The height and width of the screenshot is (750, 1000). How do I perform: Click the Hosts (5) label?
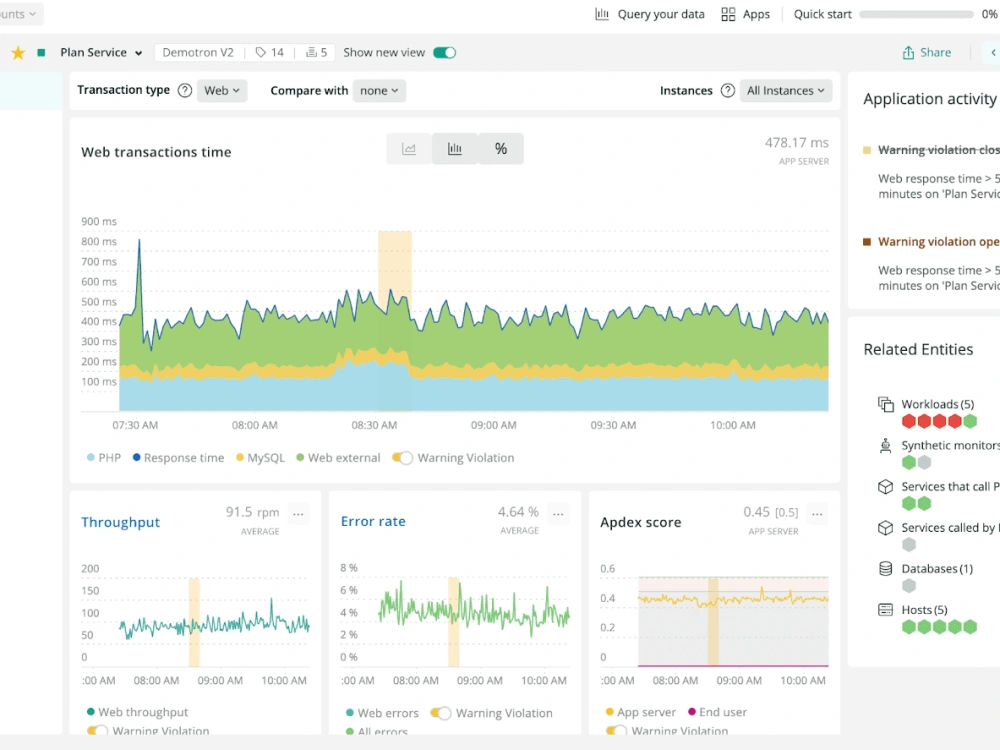click(x=924, y=610)
